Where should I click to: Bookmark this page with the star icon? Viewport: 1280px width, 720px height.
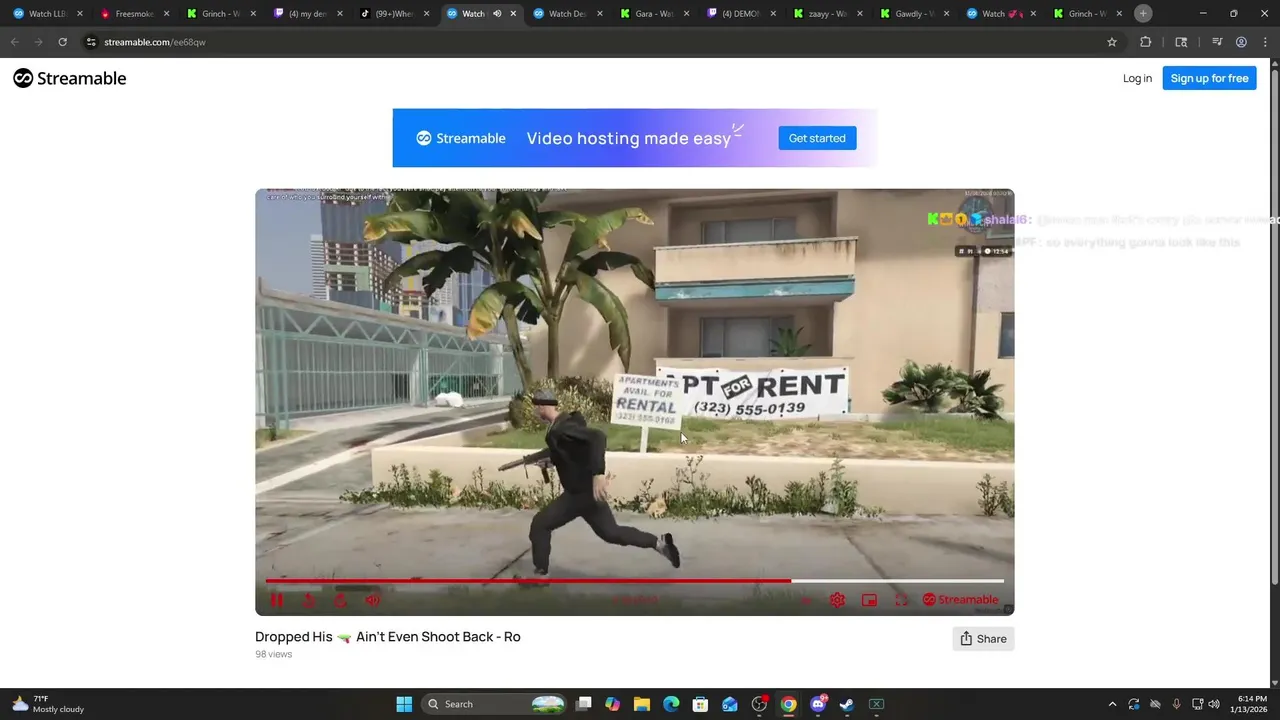tap(1111, 42)
